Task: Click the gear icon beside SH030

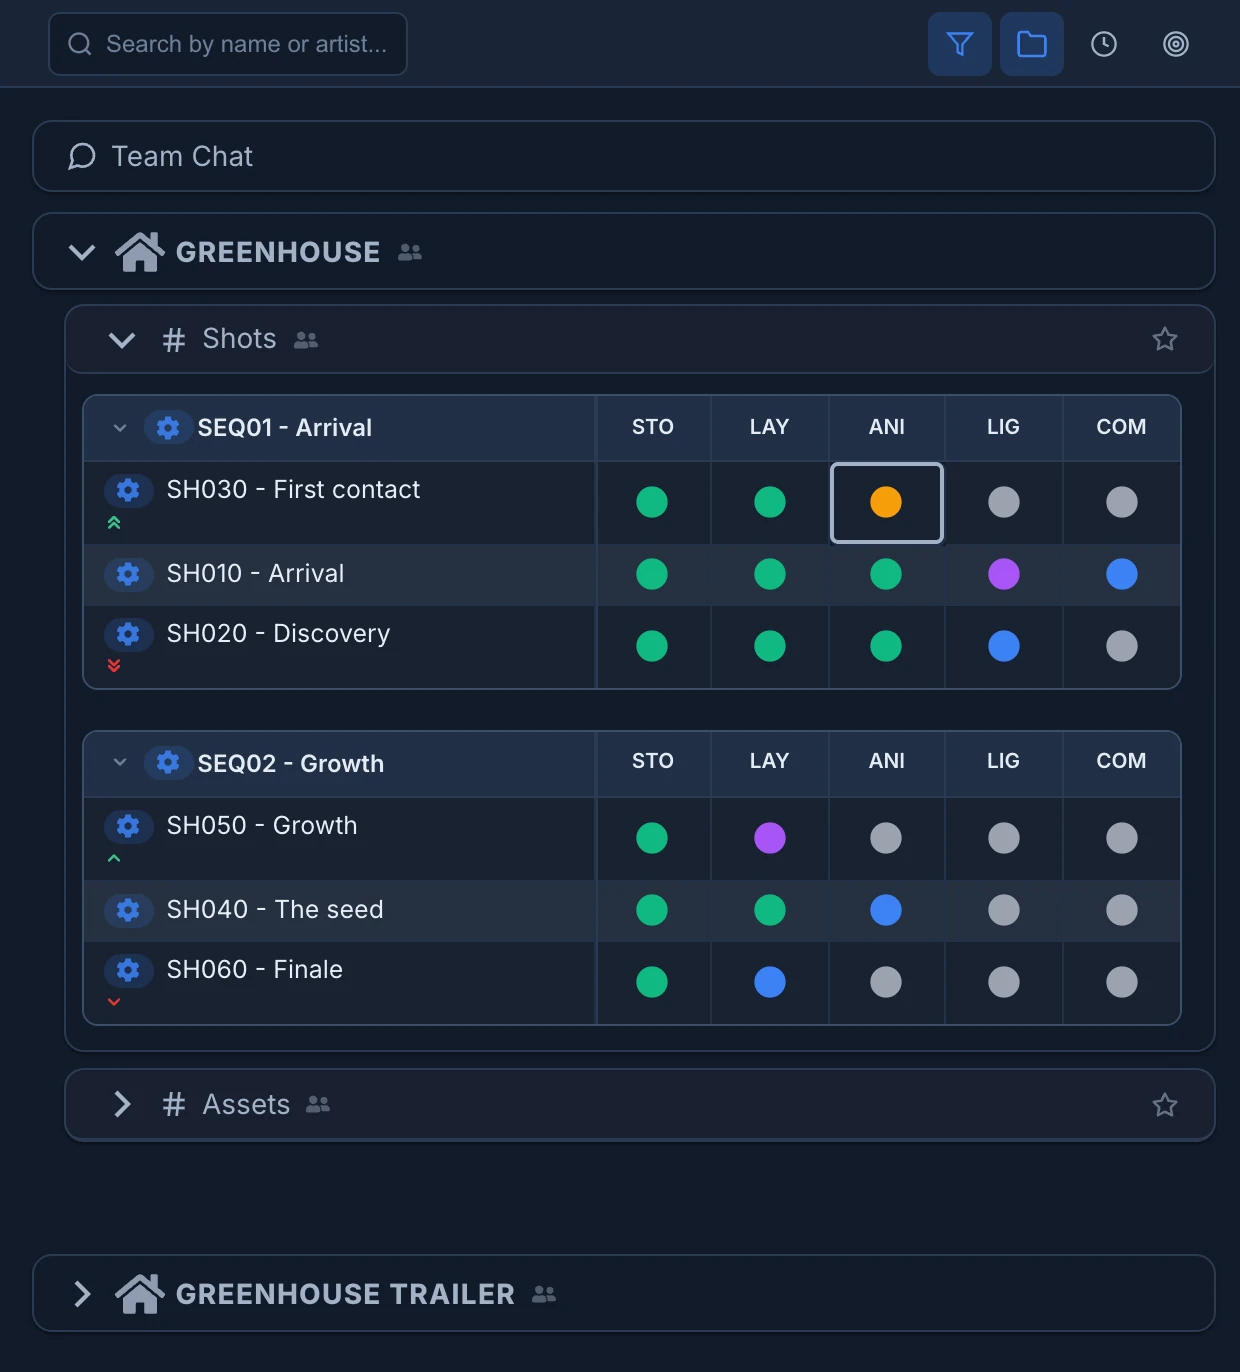Action: [x=128, y=490]
